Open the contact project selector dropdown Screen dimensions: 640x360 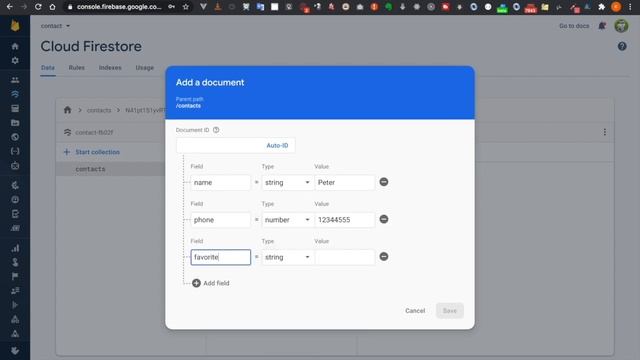click(55, 26)
